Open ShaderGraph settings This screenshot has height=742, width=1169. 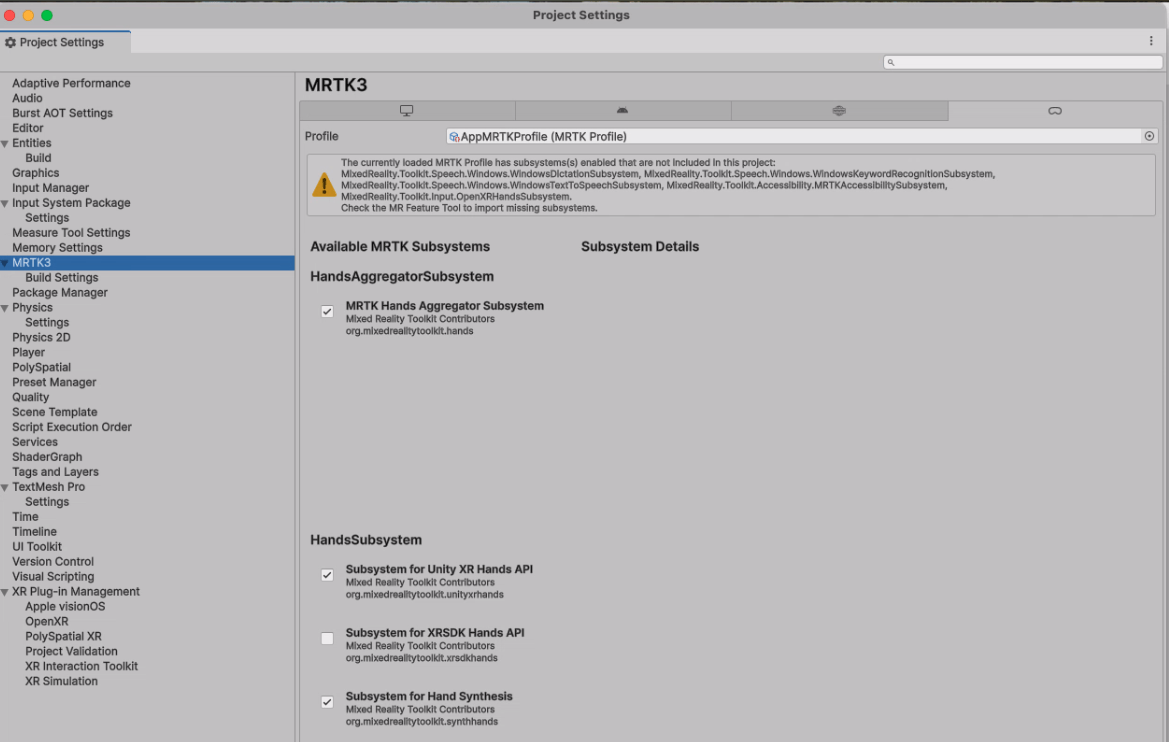[x=47, y=456]
